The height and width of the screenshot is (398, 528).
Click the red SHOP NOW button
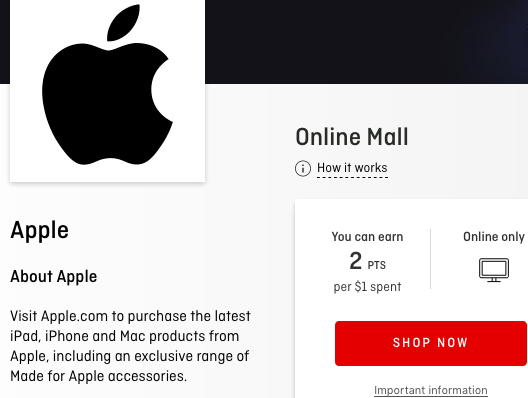tap(431, 343)
